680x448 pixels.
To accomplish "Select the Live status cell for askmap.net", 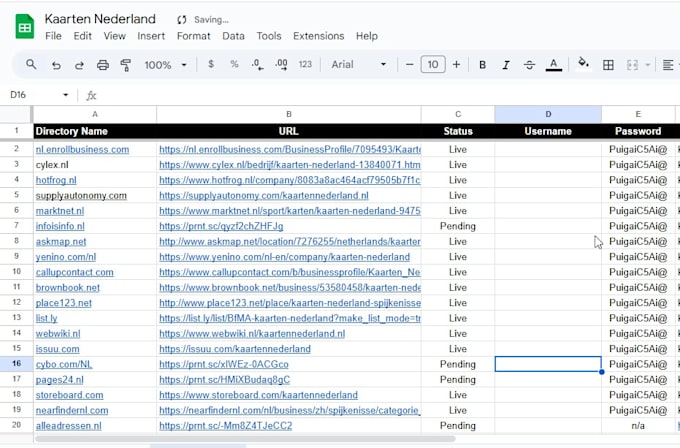I will click(x=458, y=242).
